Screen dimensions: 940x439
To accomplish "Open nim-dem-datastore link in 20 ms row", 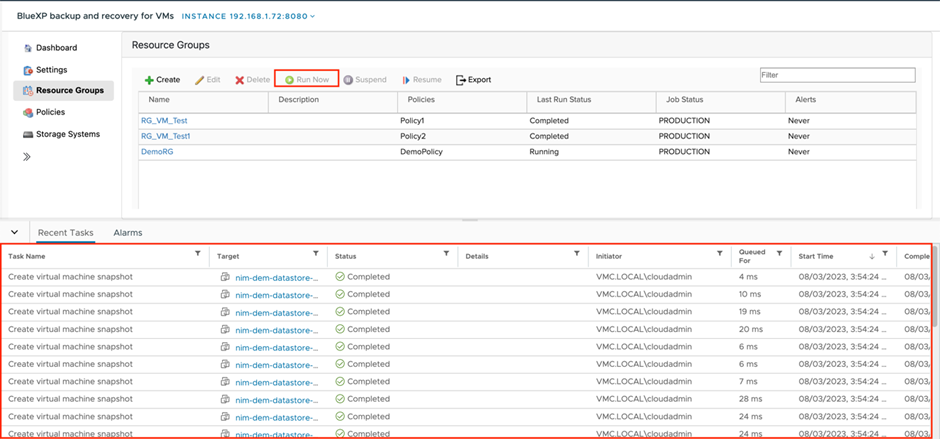I will pos(277,330).
